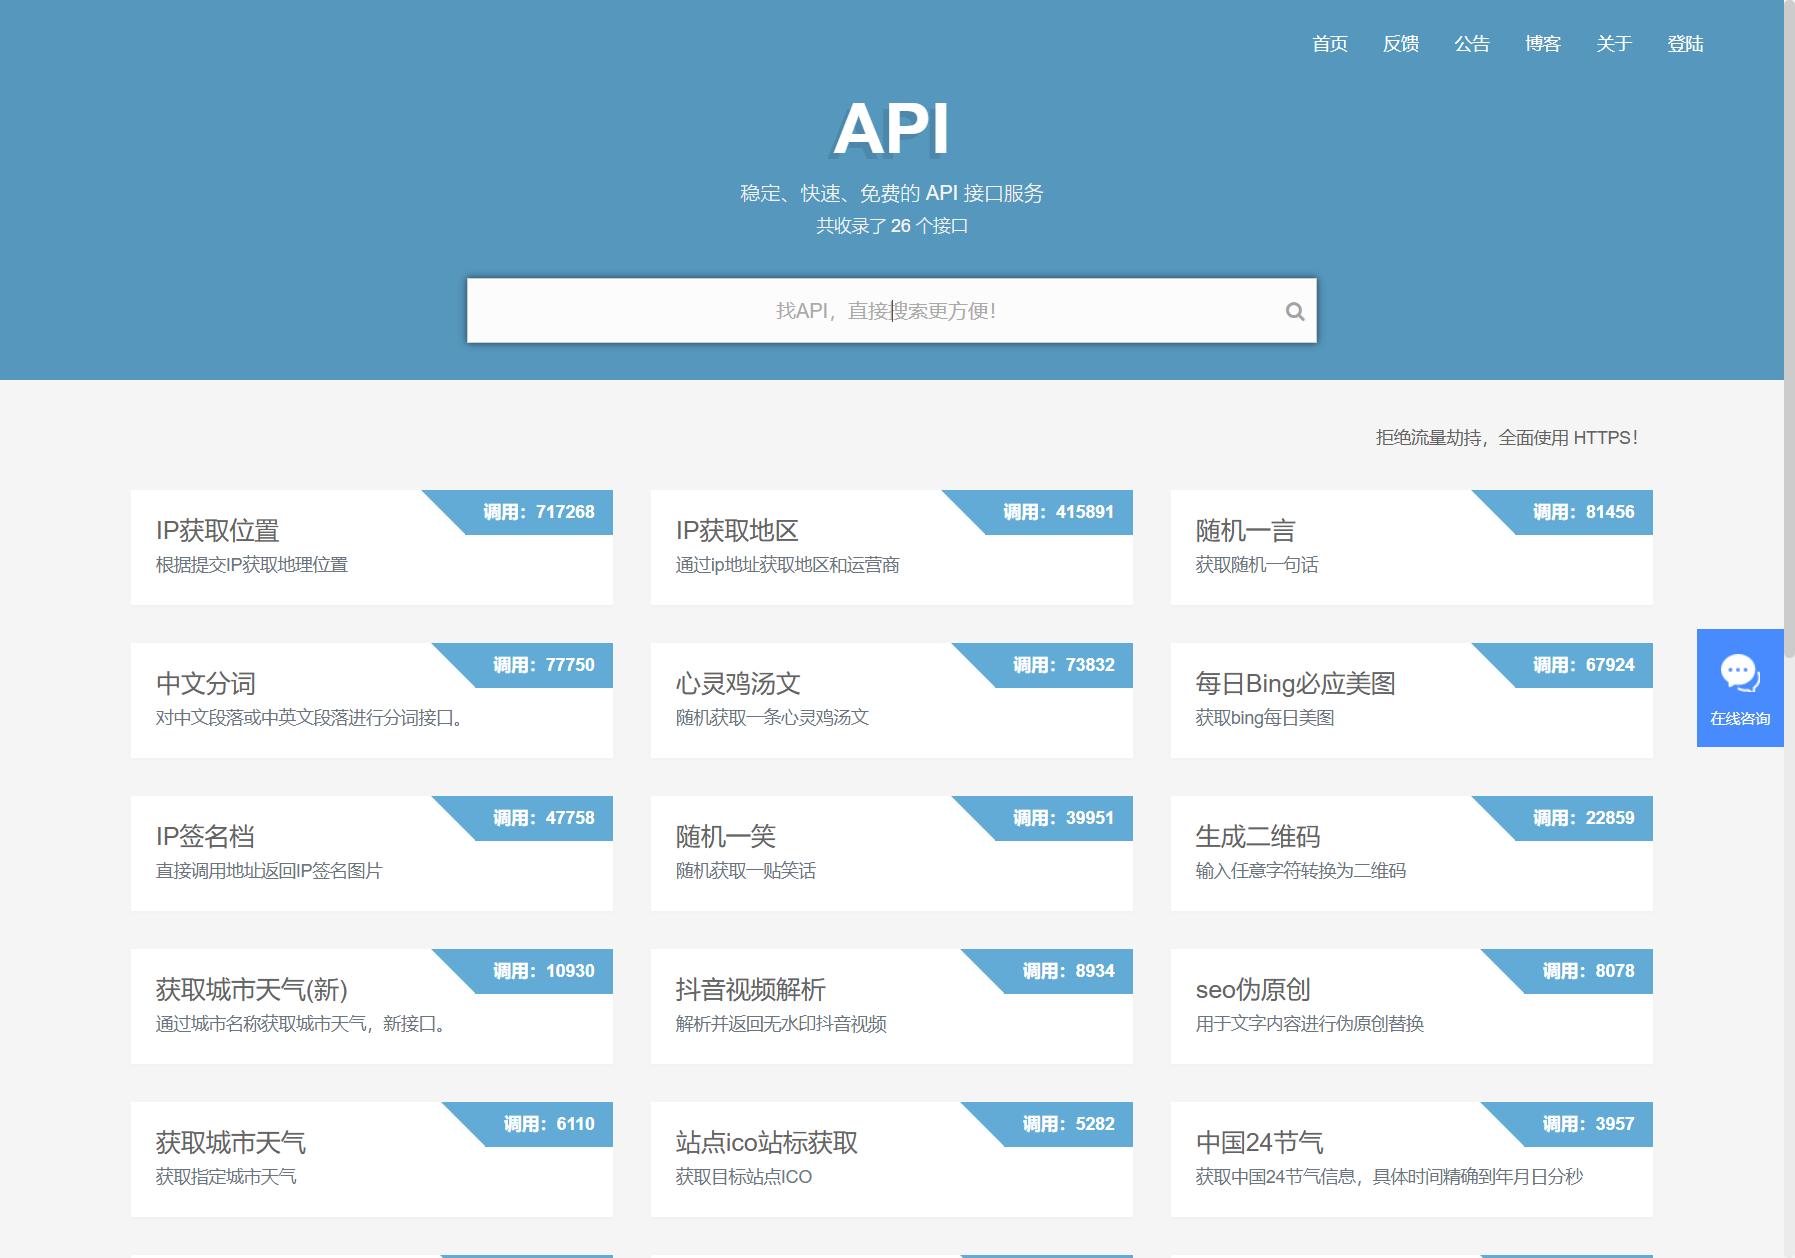The height and width of the screenshot is (1258, 1795).
Task: Click description 用于文字内容进行伪原创替换
Action: tap(1310, 1024)
